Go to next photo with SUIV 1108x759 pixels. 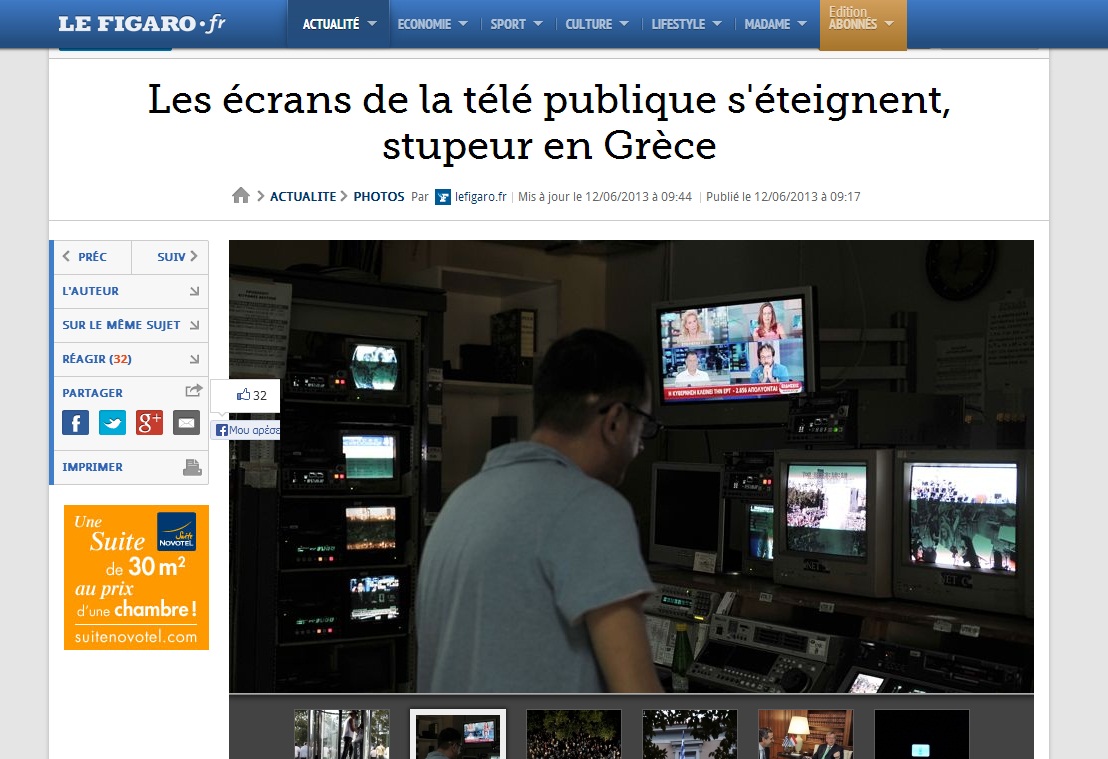tap(171, 257)
